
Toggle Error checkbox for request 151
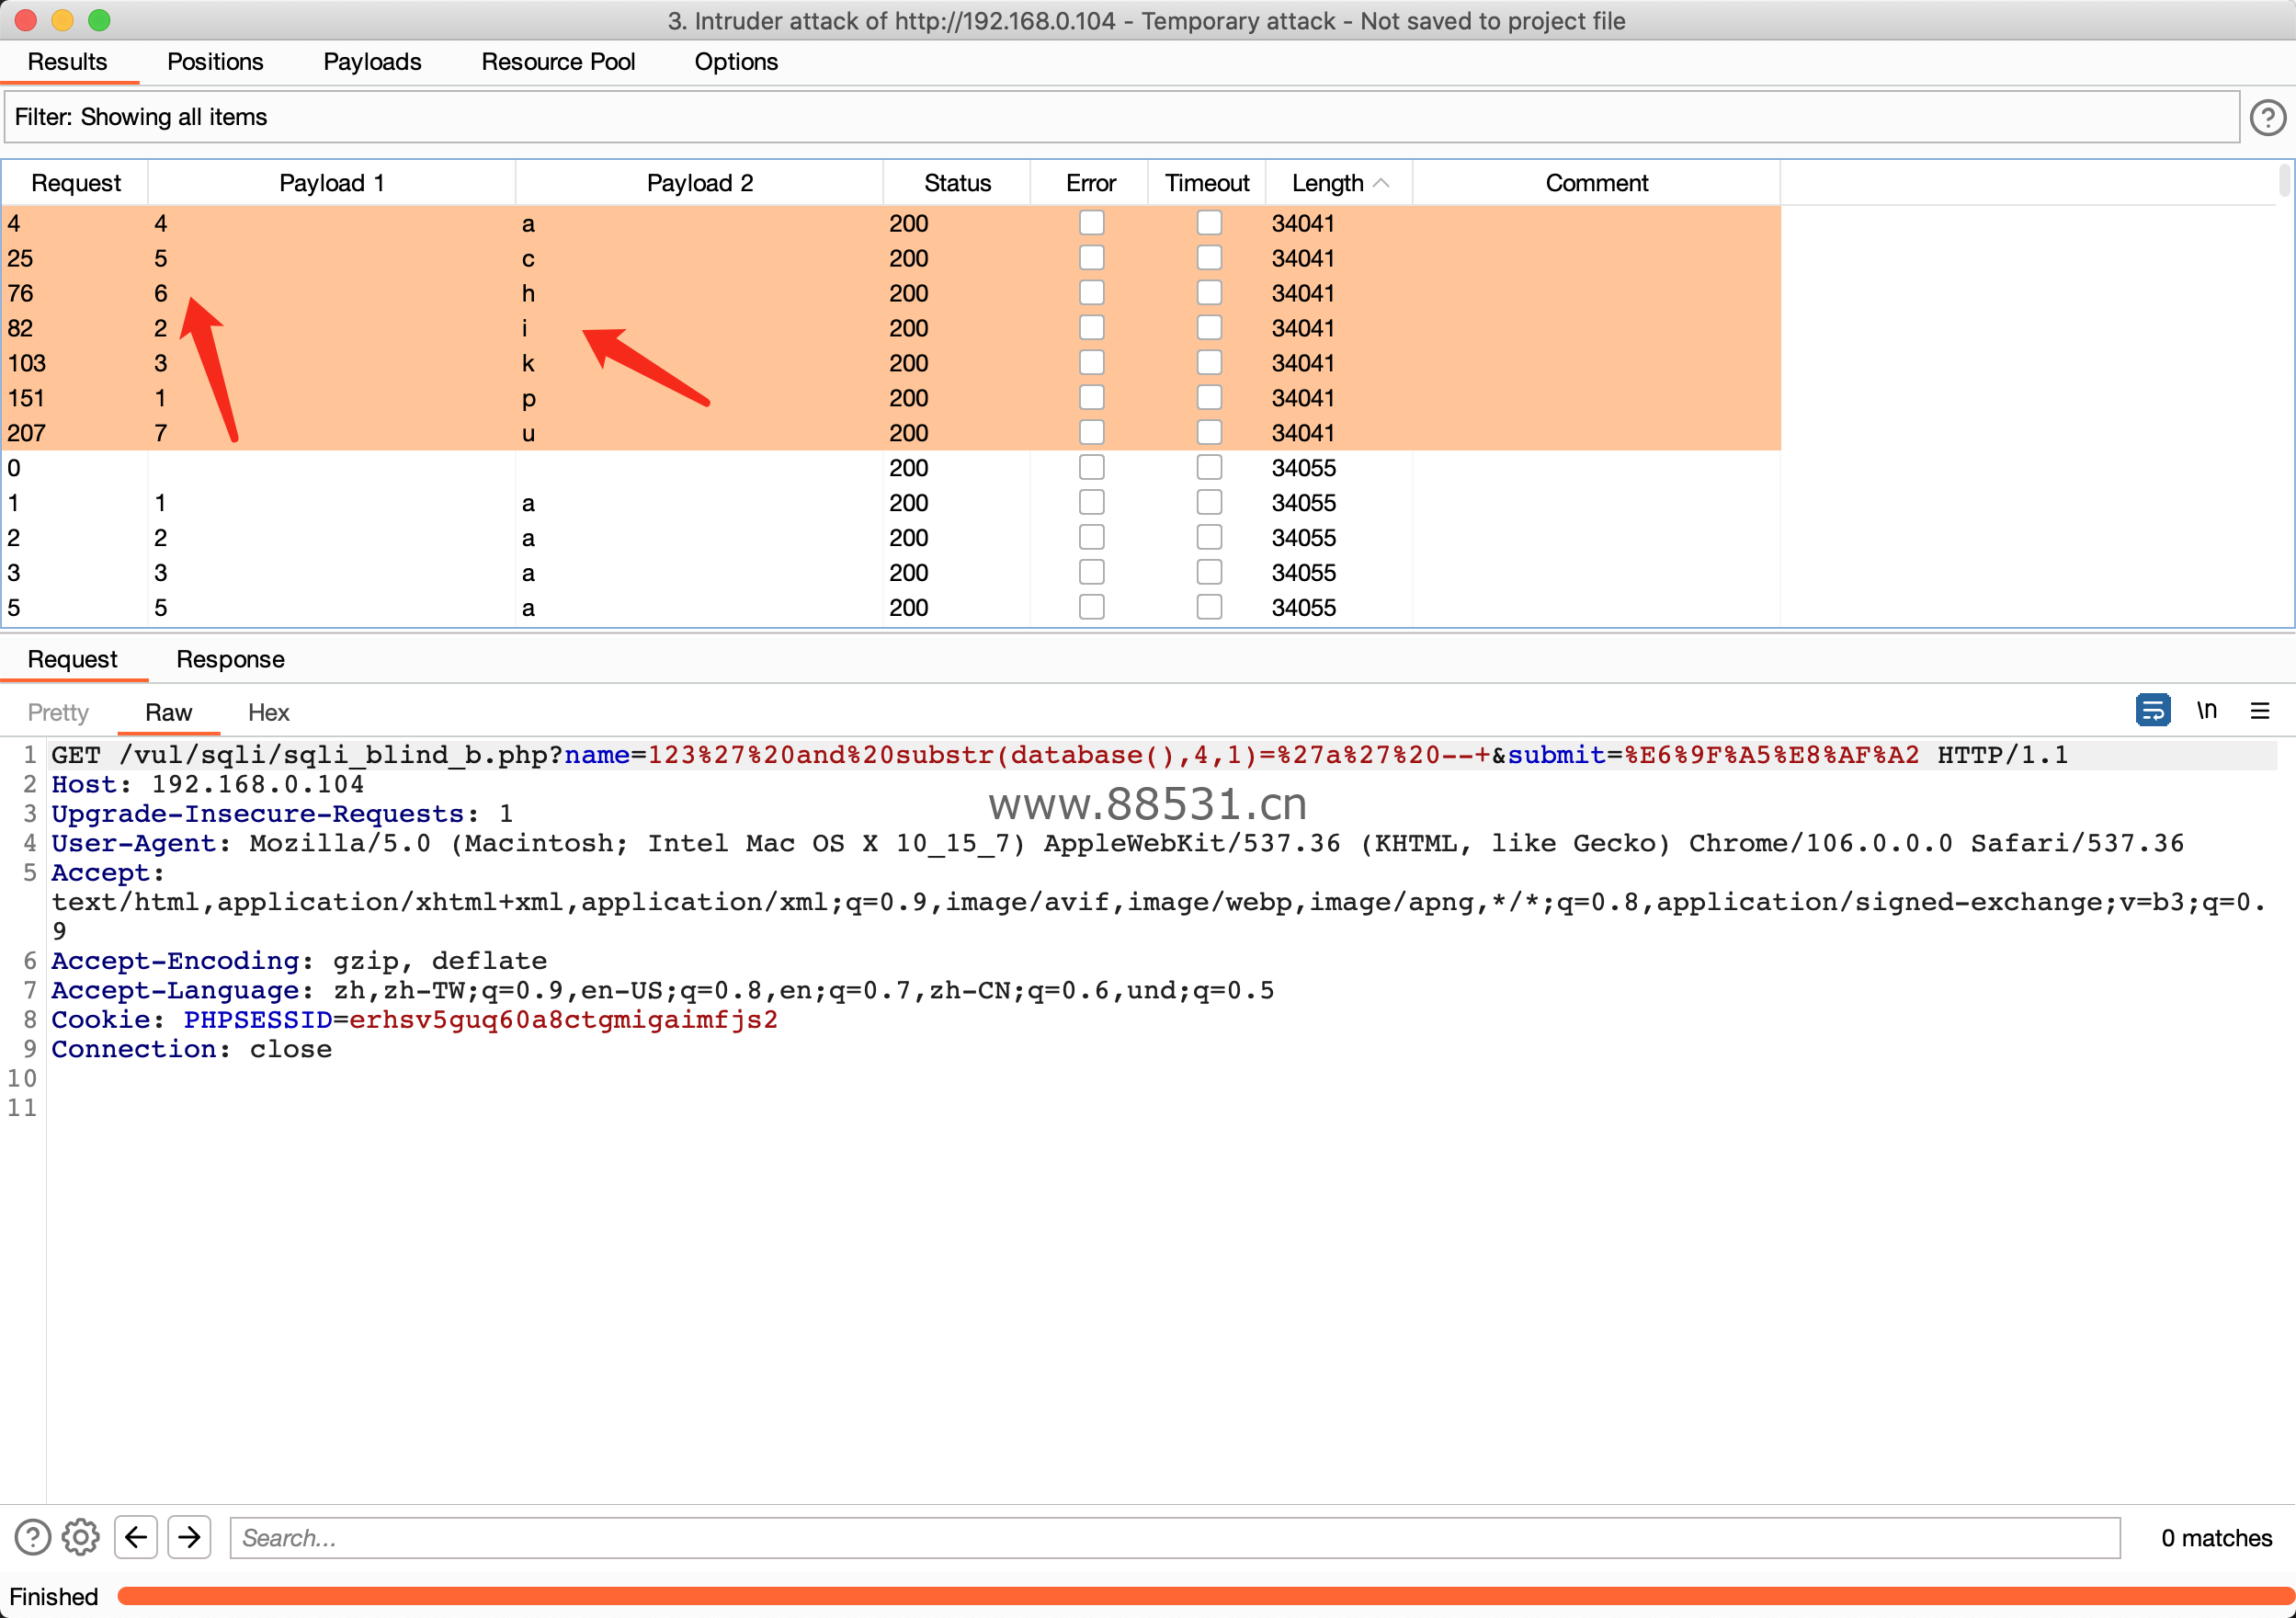tap(1091, 398)
